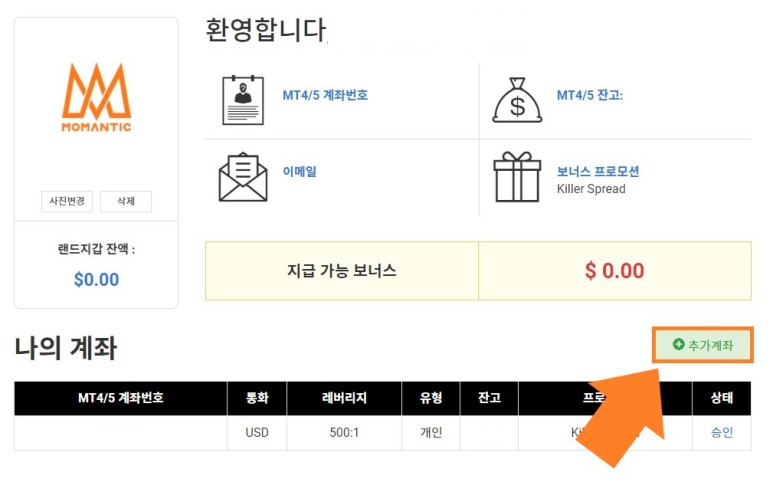Open the 보너스 프로모션 link
The image size is (773, 492).
597,171
